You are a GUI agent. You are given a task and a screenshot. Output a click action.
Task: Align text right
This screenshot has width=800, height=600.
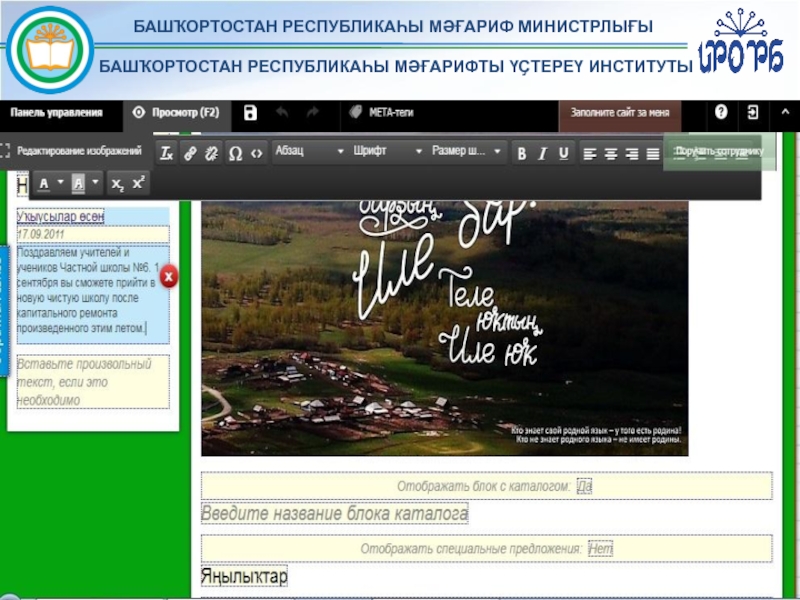pos(632,153)
